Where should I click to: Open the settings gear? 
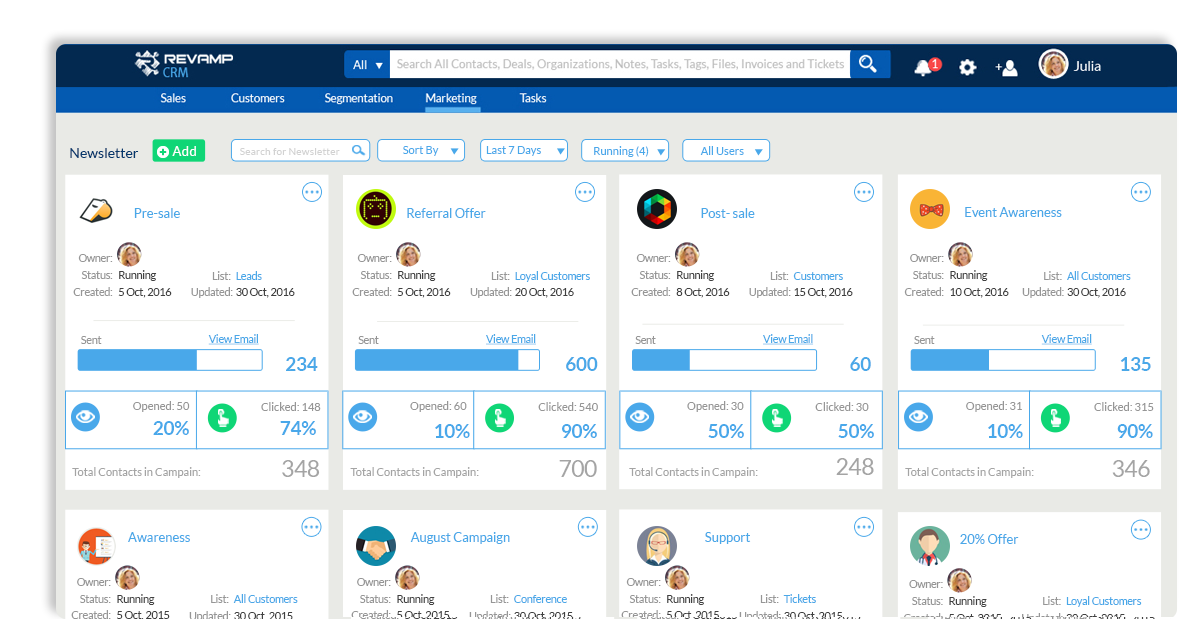(x=967, y=67)
